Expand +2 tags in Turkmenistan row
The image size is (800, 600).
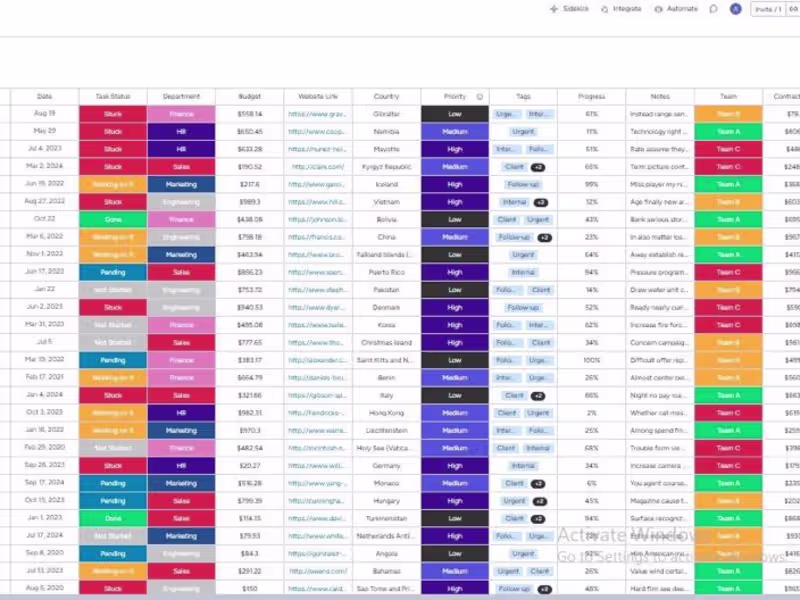538,519
